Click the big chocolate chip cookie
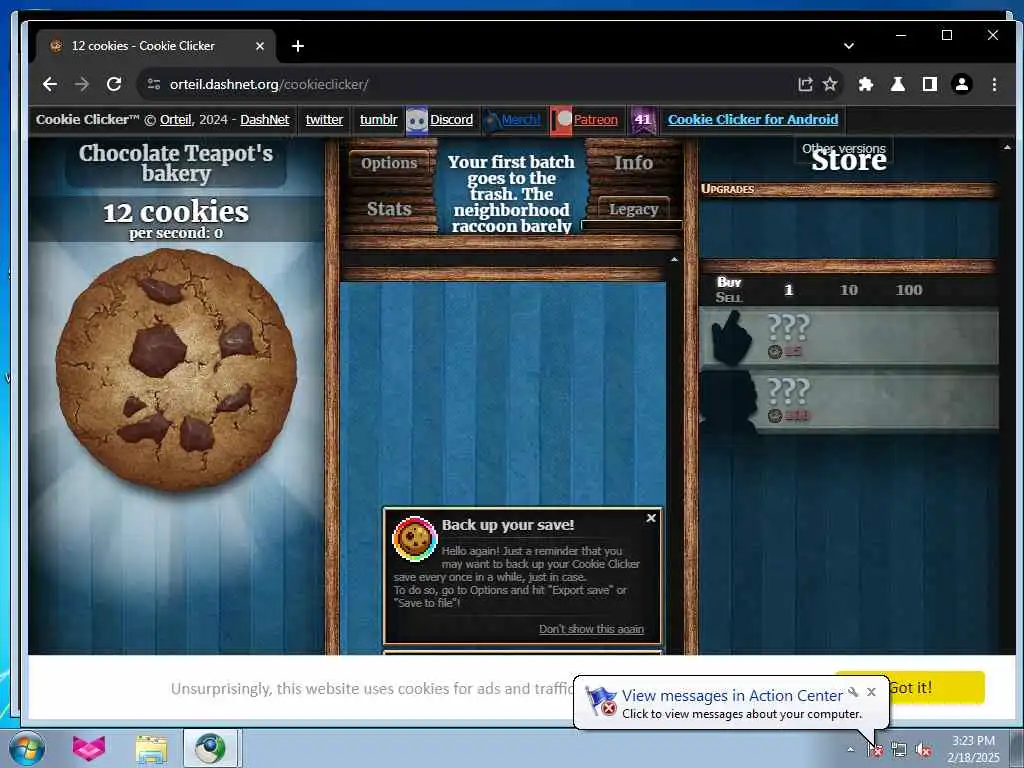1024x768 pixels. (176, 370)
